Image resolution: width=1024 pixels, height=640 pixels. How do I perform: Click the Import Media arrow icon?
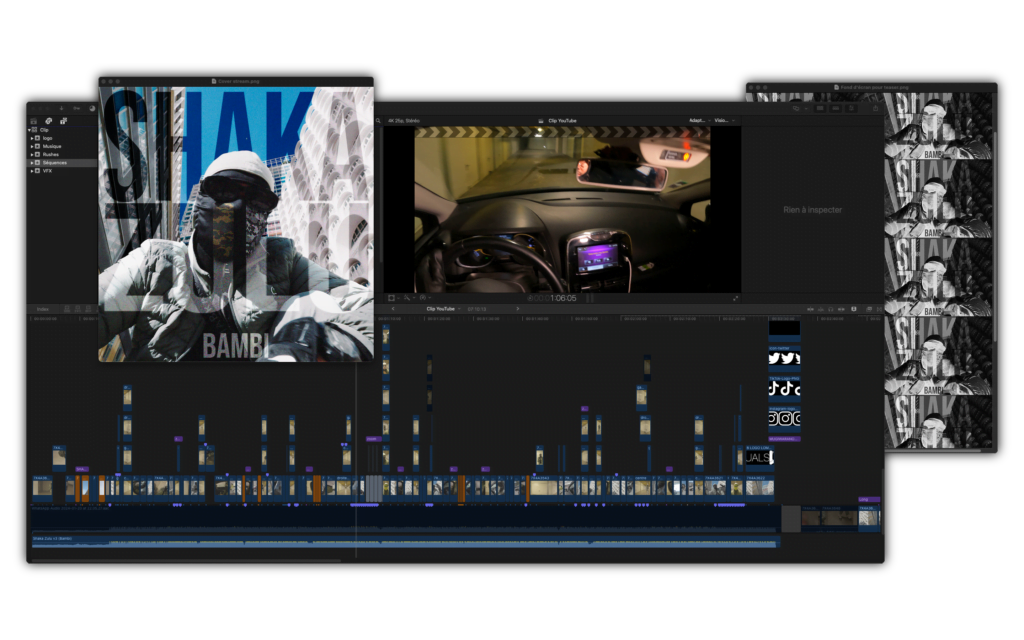pos(61,108)
